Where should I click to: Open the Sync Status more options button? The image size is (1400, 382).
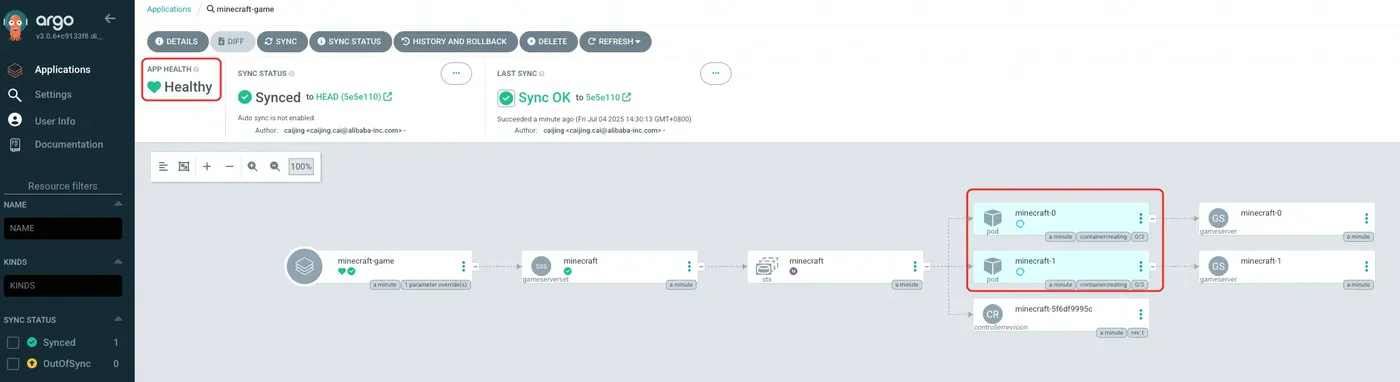(456, 73)
